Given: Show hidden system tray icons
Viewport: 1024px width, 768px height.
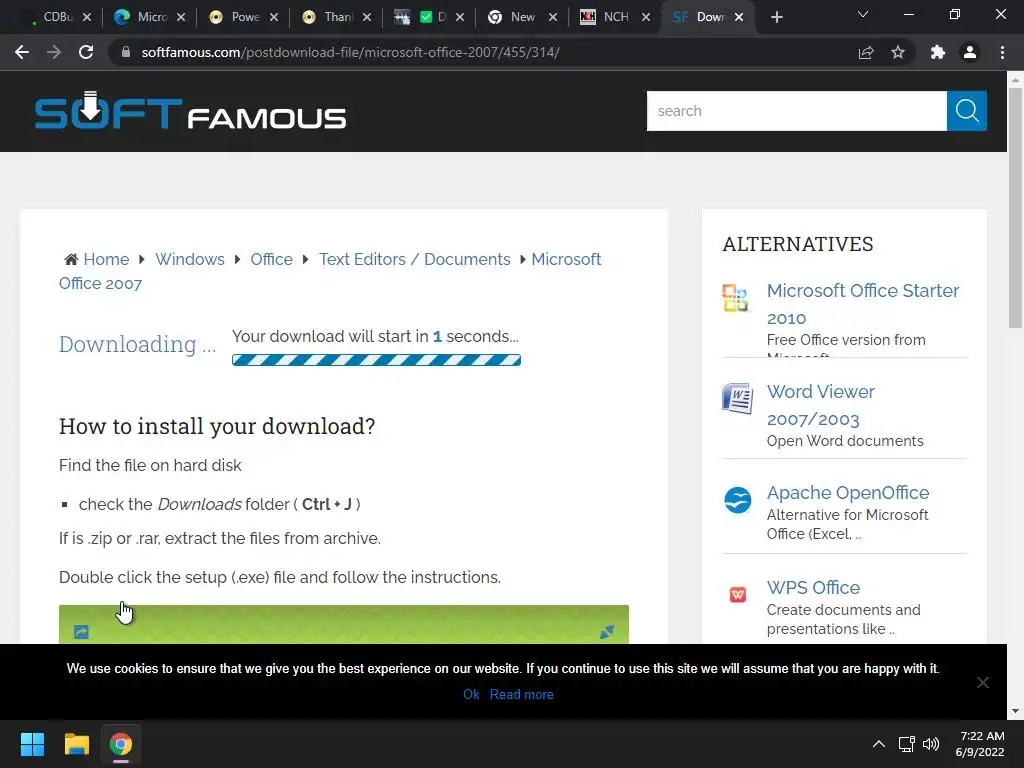Looking at the screenshot, I should click(x=879, y=744).
